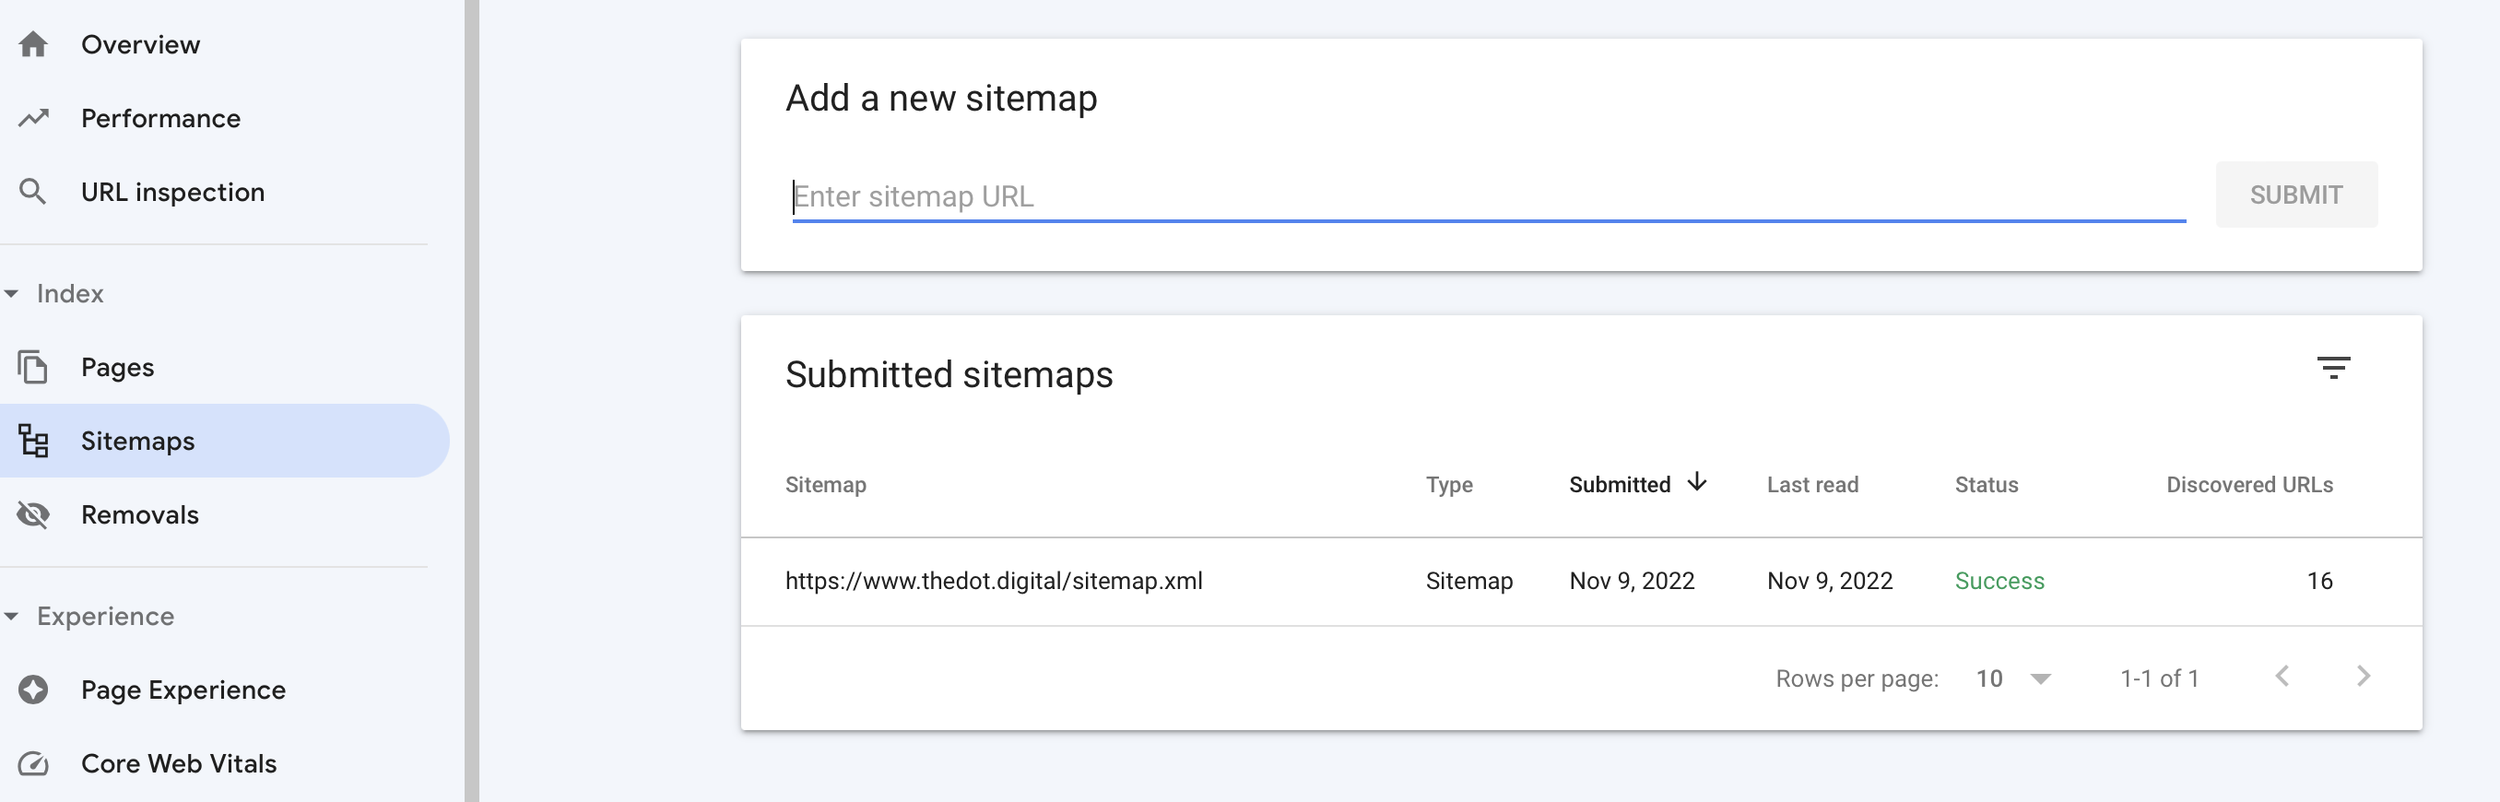Collapse the Experience section

(x=12, y=617)
